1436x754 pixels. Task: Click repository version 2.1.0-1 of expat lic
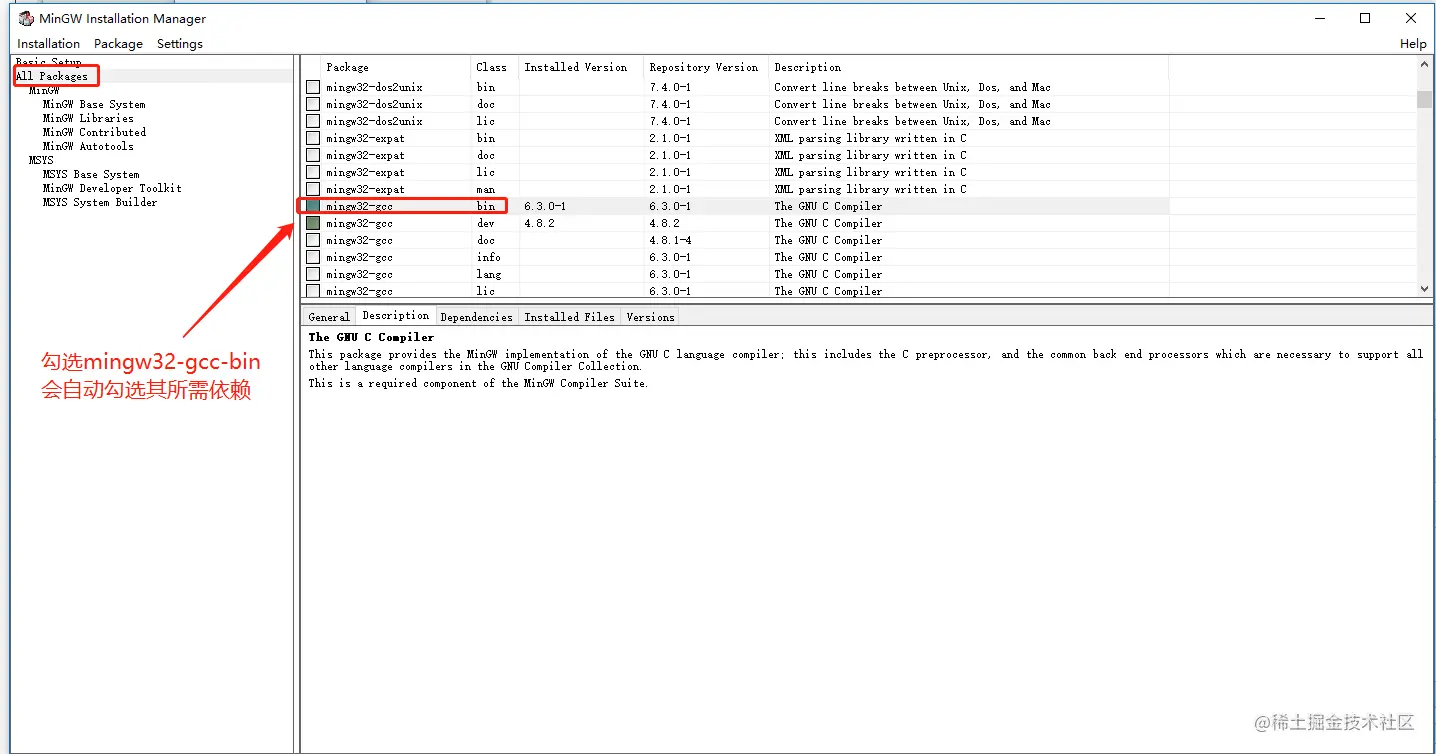pyautogui.click(x=670, y=173)
